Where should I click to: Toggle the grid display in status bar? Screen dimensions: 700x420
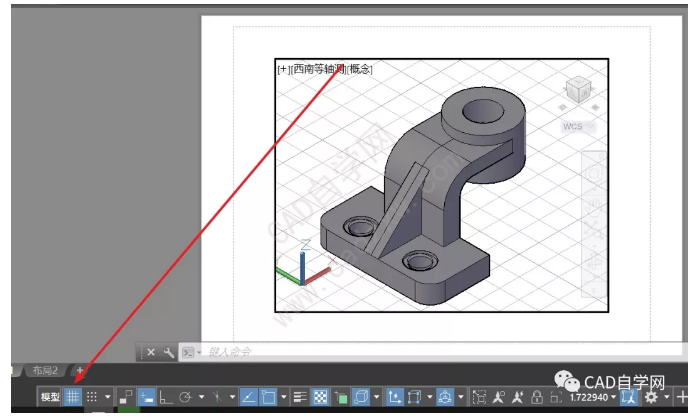tap(73, 397)
